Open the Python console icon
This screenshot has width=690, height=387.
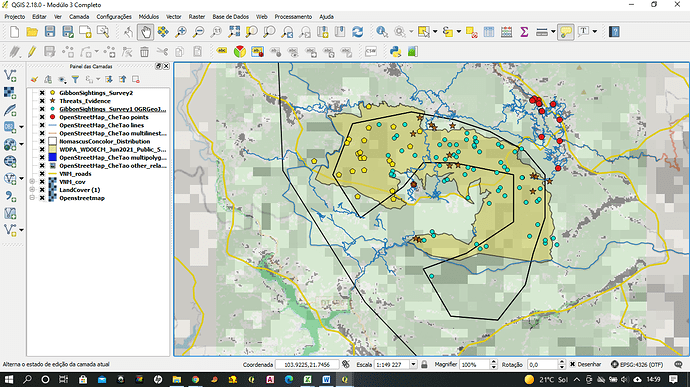coord(395,52)
